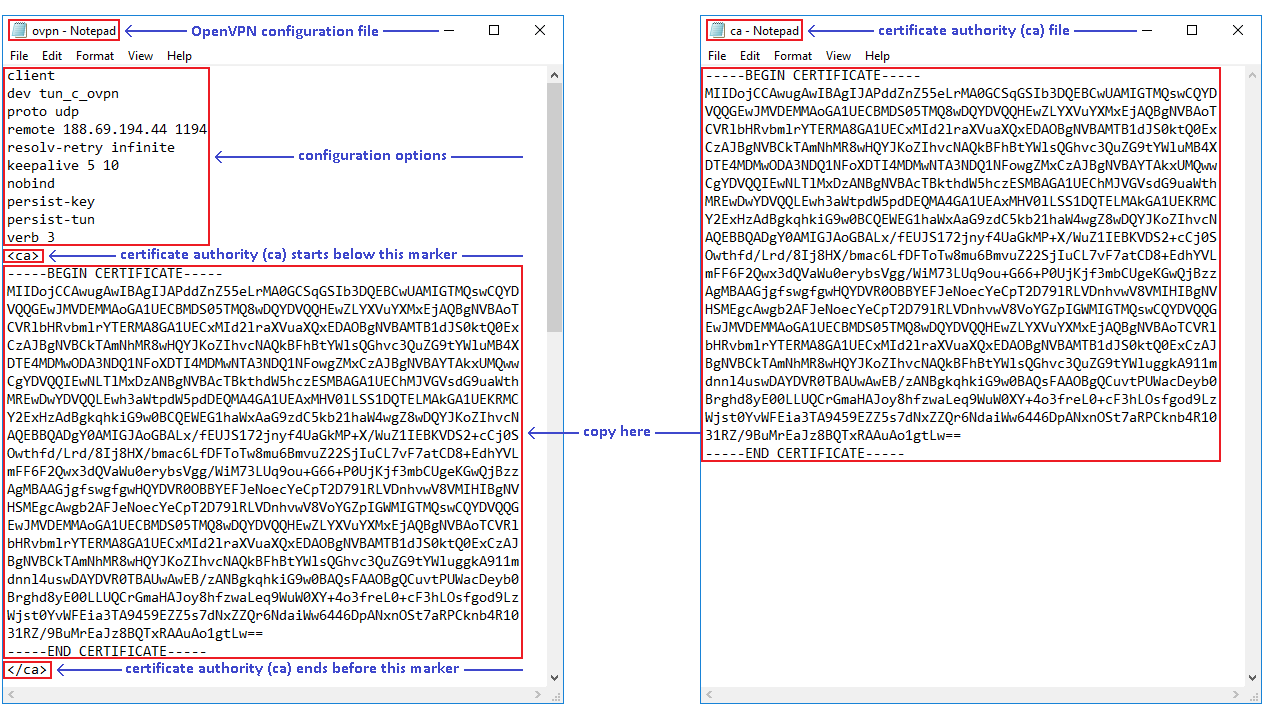Minimize the ca Notepad window
The height and width of the screenshot is (719, 1277).
(1146, 31)
